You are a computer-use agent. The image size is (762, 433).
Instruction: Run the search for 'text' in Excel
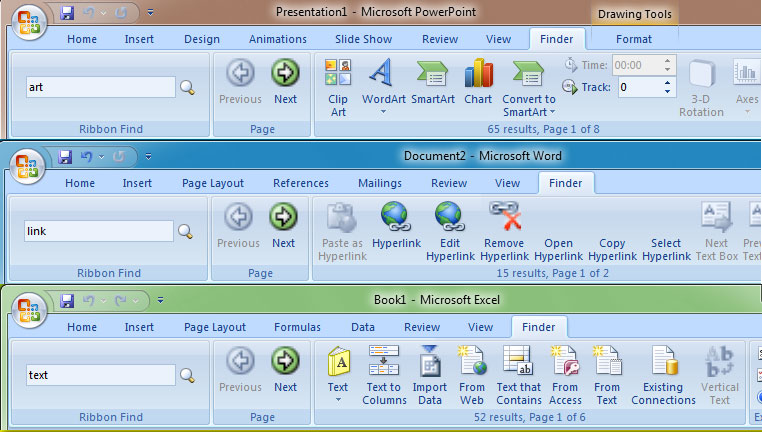pos(188,375)
